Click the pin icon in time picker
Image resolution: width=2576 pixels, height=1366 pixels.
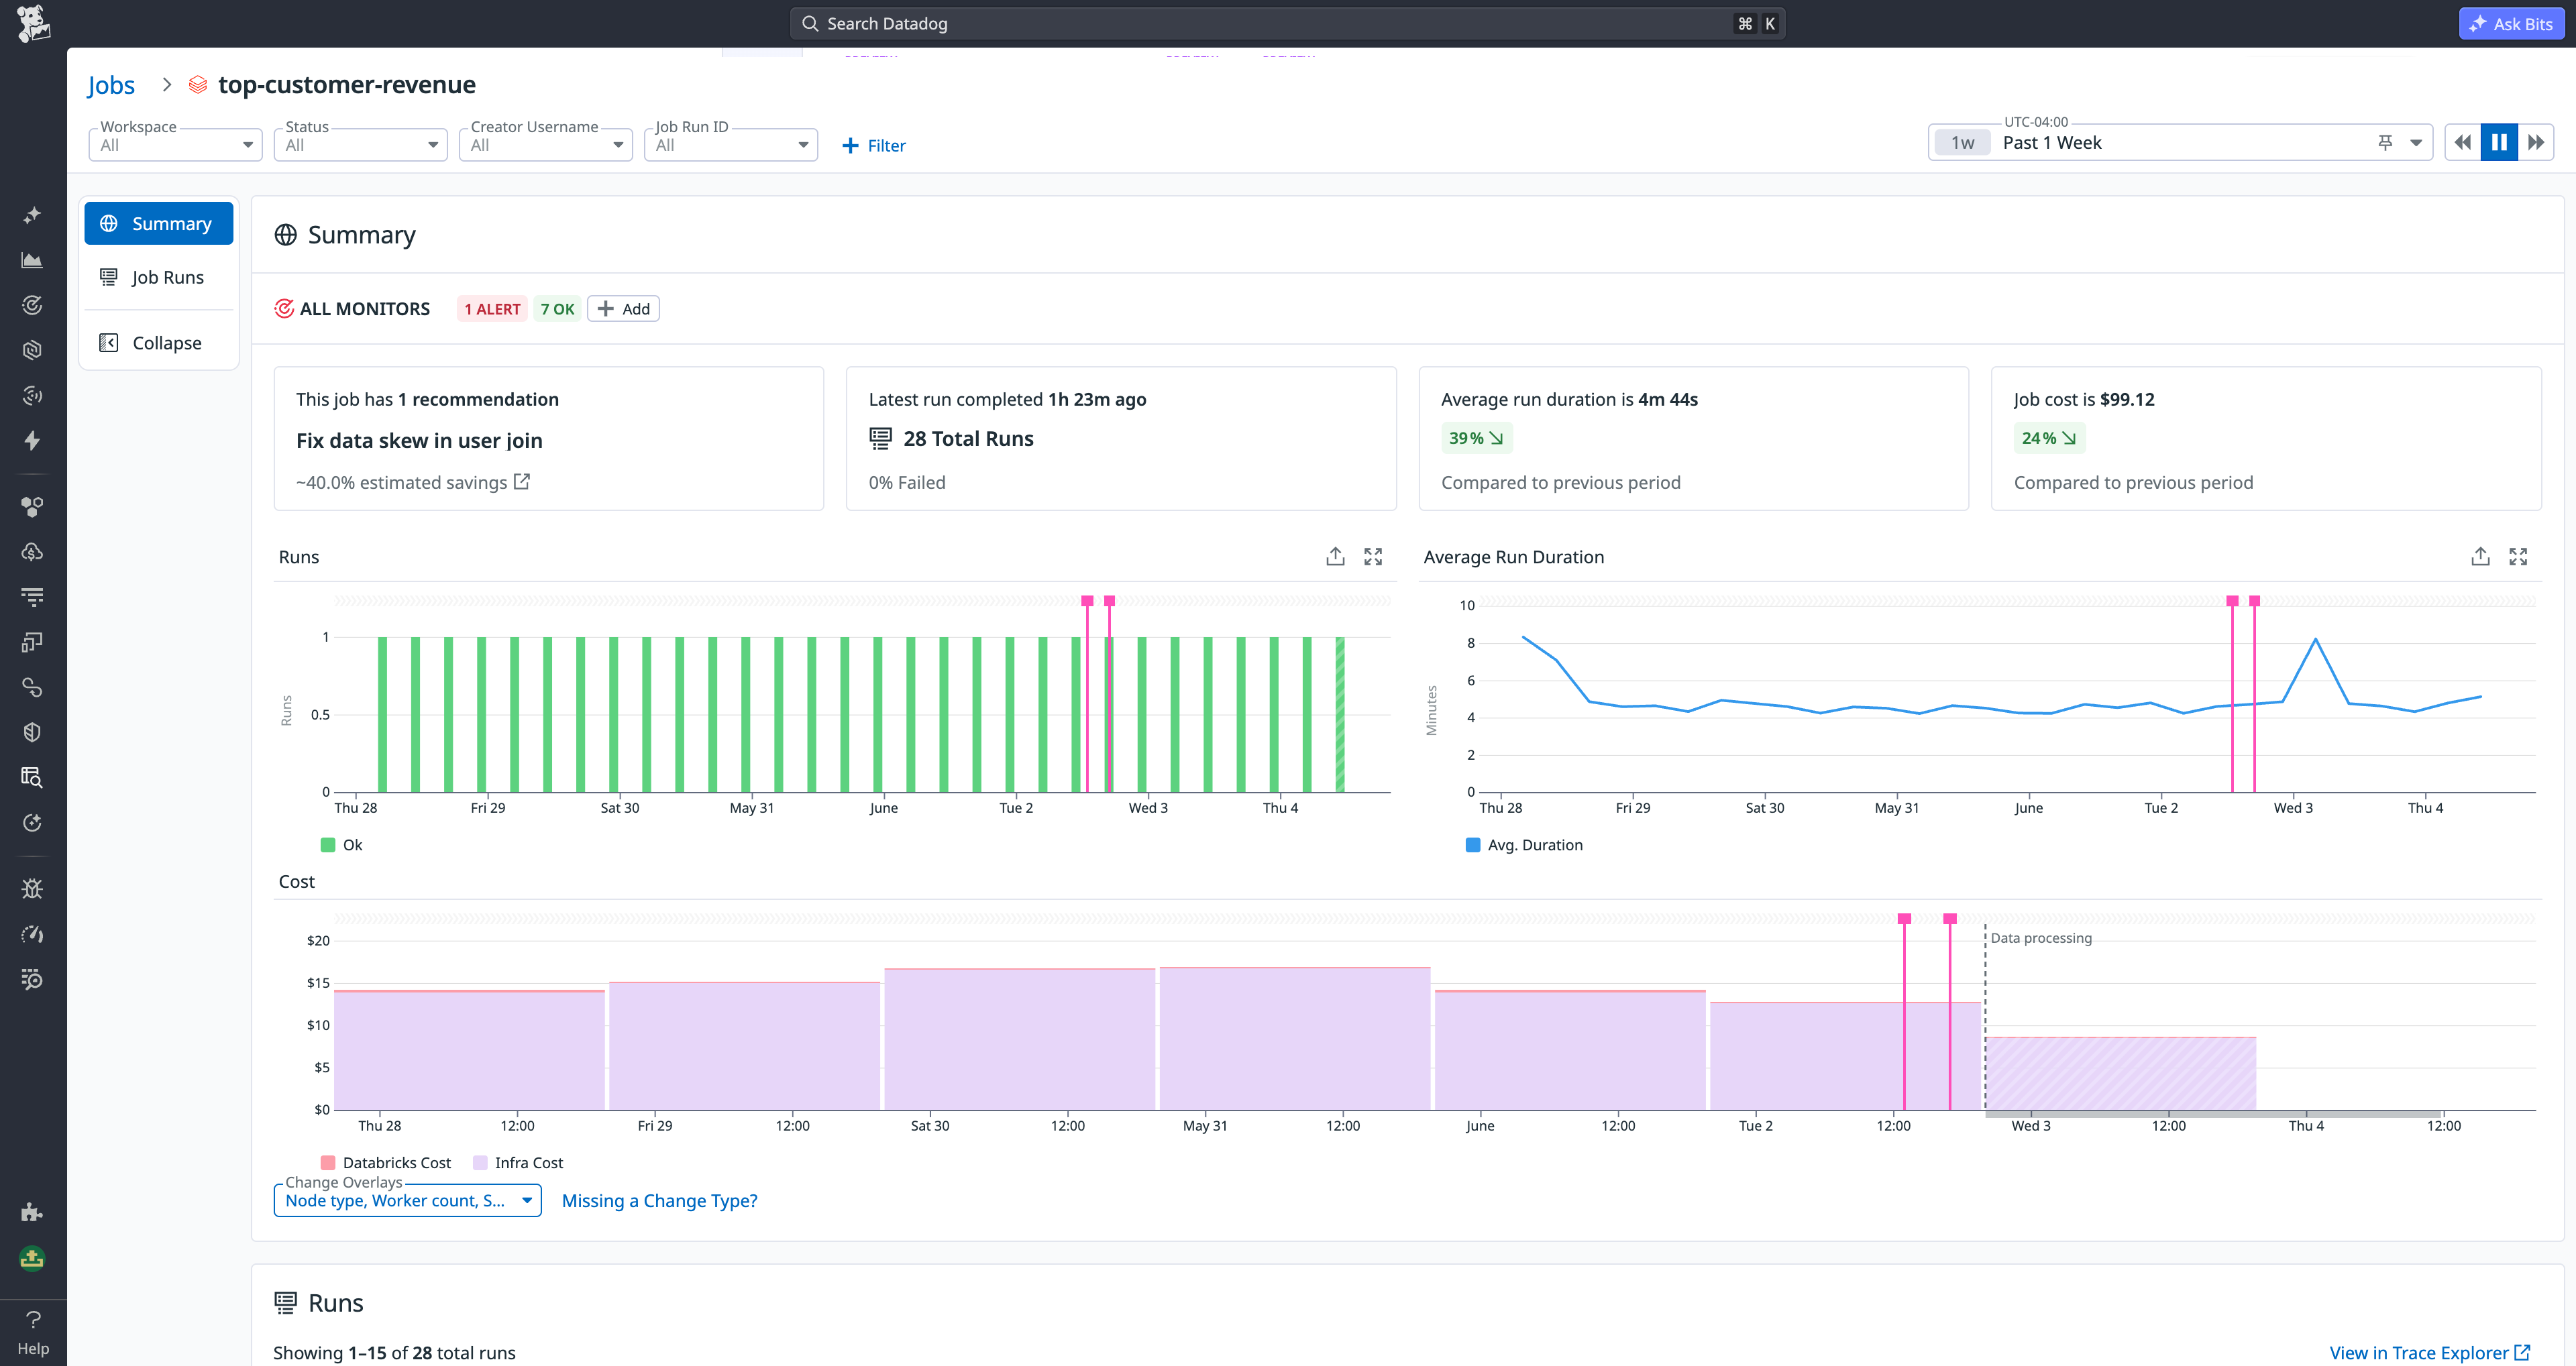coord(2385,143)
